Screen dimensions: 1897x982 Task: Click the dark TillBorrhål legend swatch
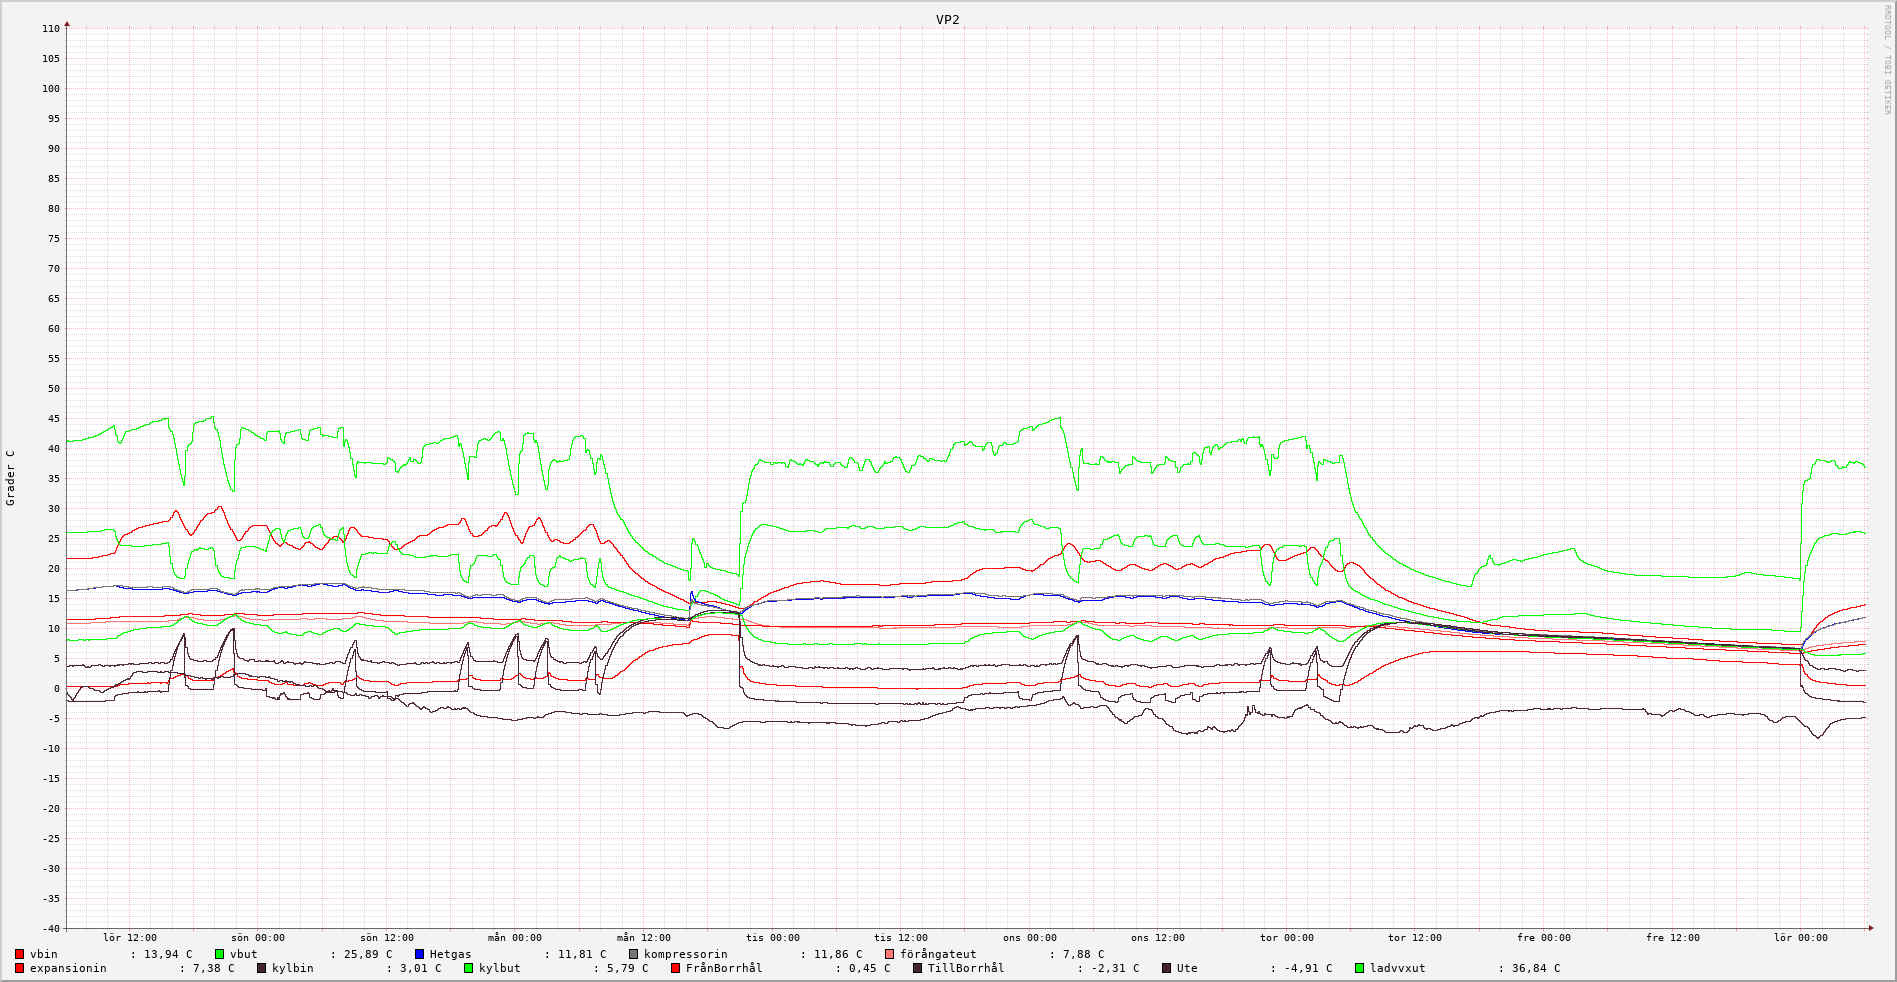pyautogui.click(x=918, y=969)
